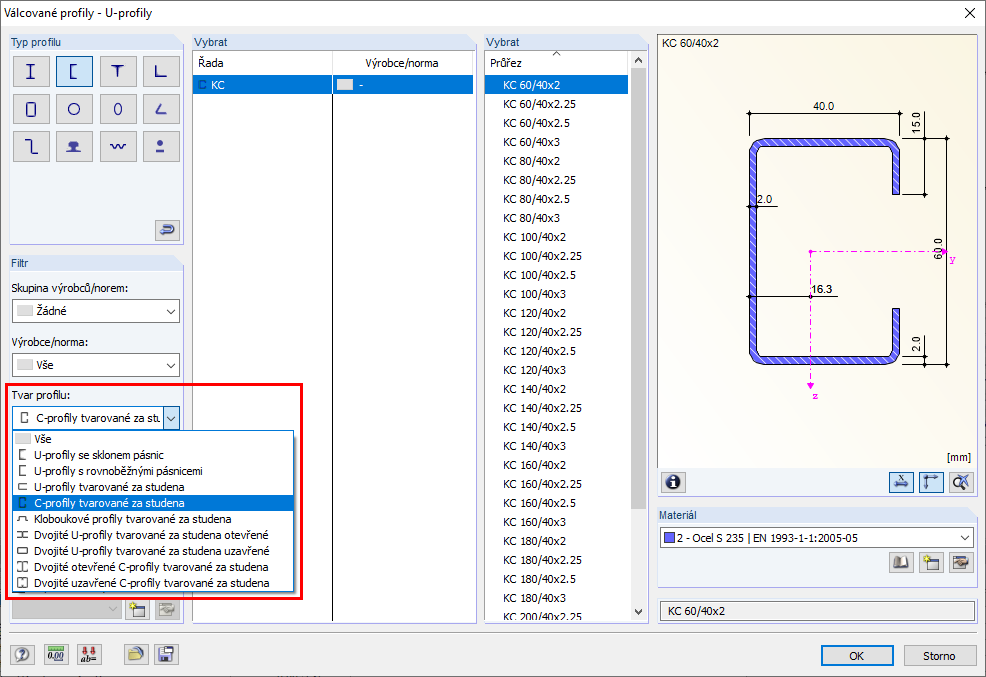Open the Materiál dropdown list

click(x=816, y=538)
